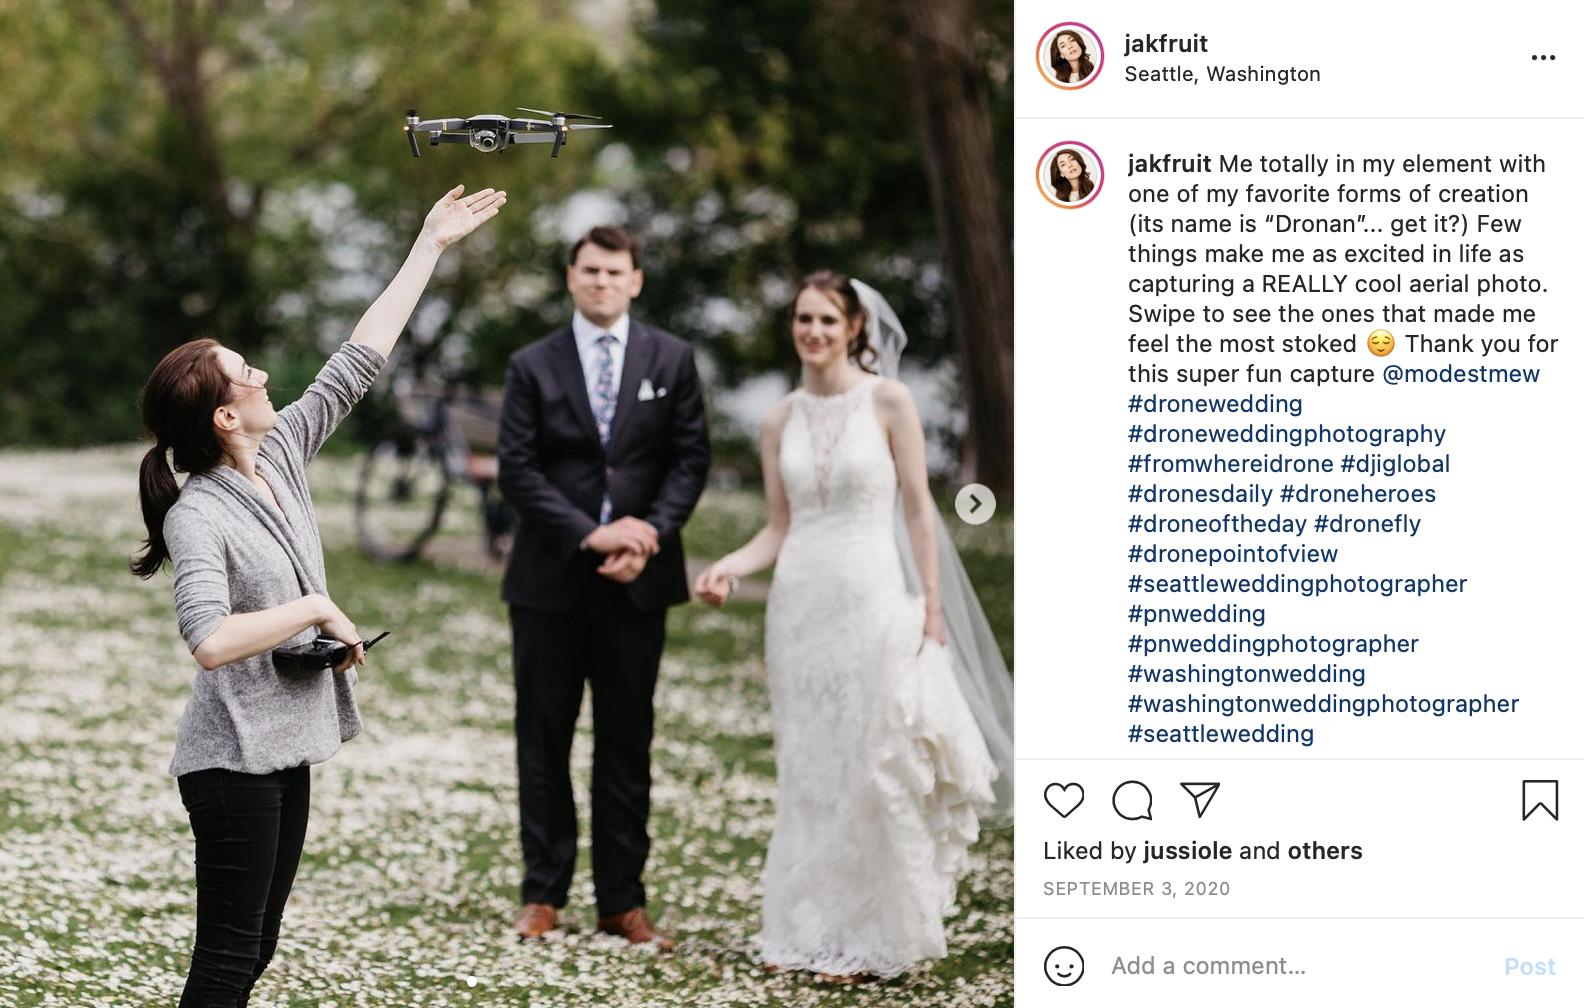Open the #dronewedding hashtag
Viewport: 1584px width, 1008px height.
pyautogui.click(x=1215, y=403)
